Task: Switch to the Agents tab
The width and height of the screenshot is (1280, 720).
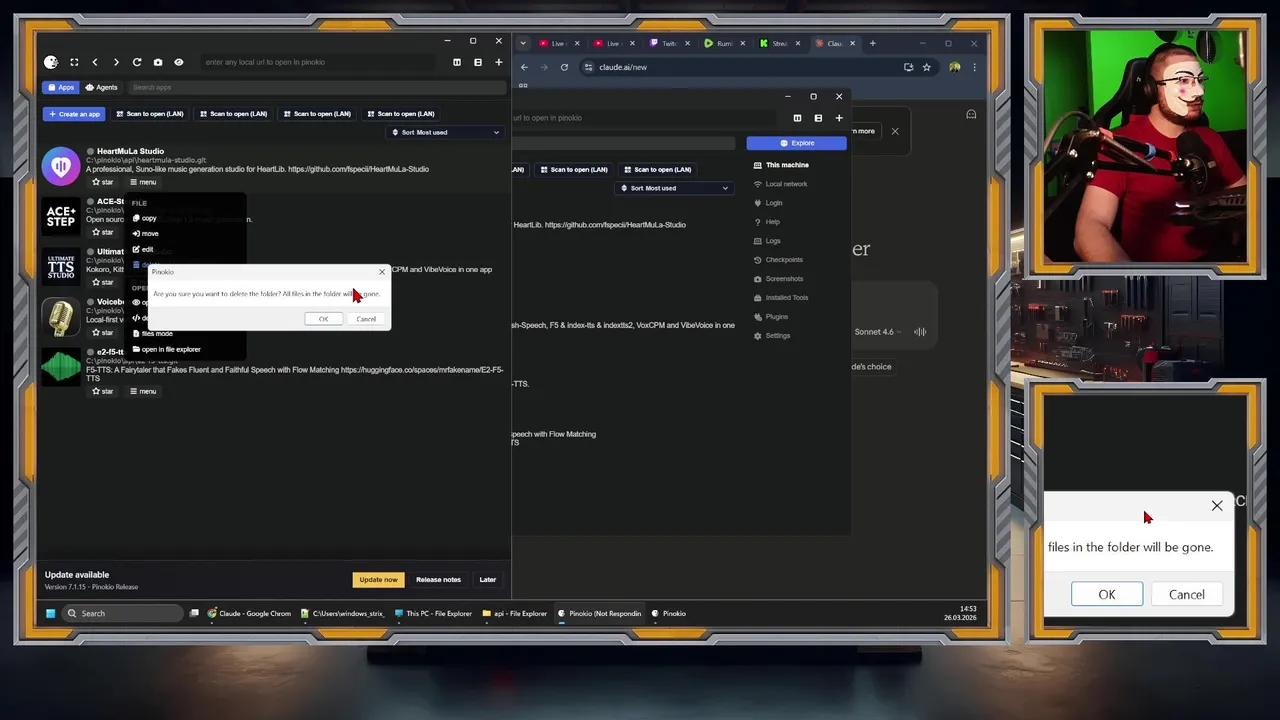Action: pyautogui.click(x=102, y=87)
